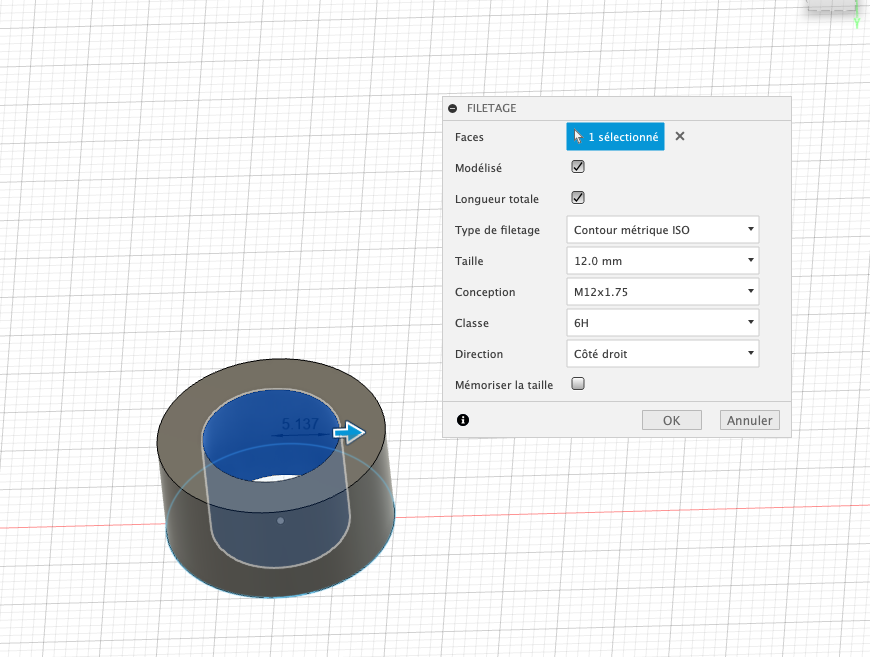Clear the selected faces with the X

pos(680,136)
